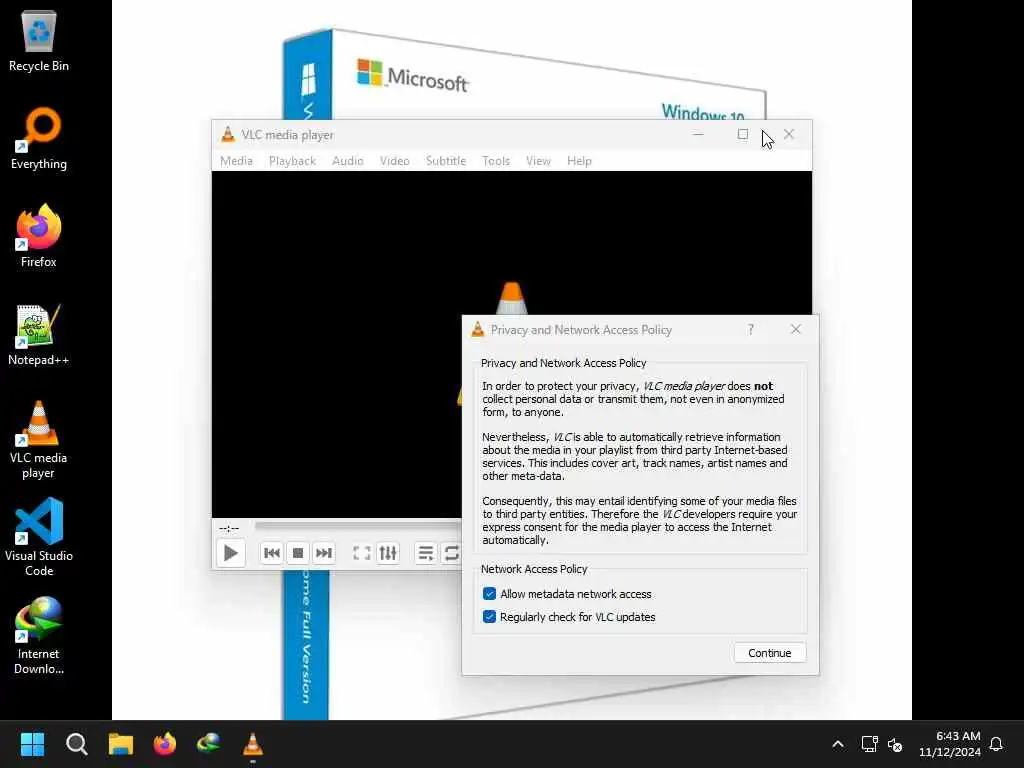Open the Windows Start menu

[32, 744]
